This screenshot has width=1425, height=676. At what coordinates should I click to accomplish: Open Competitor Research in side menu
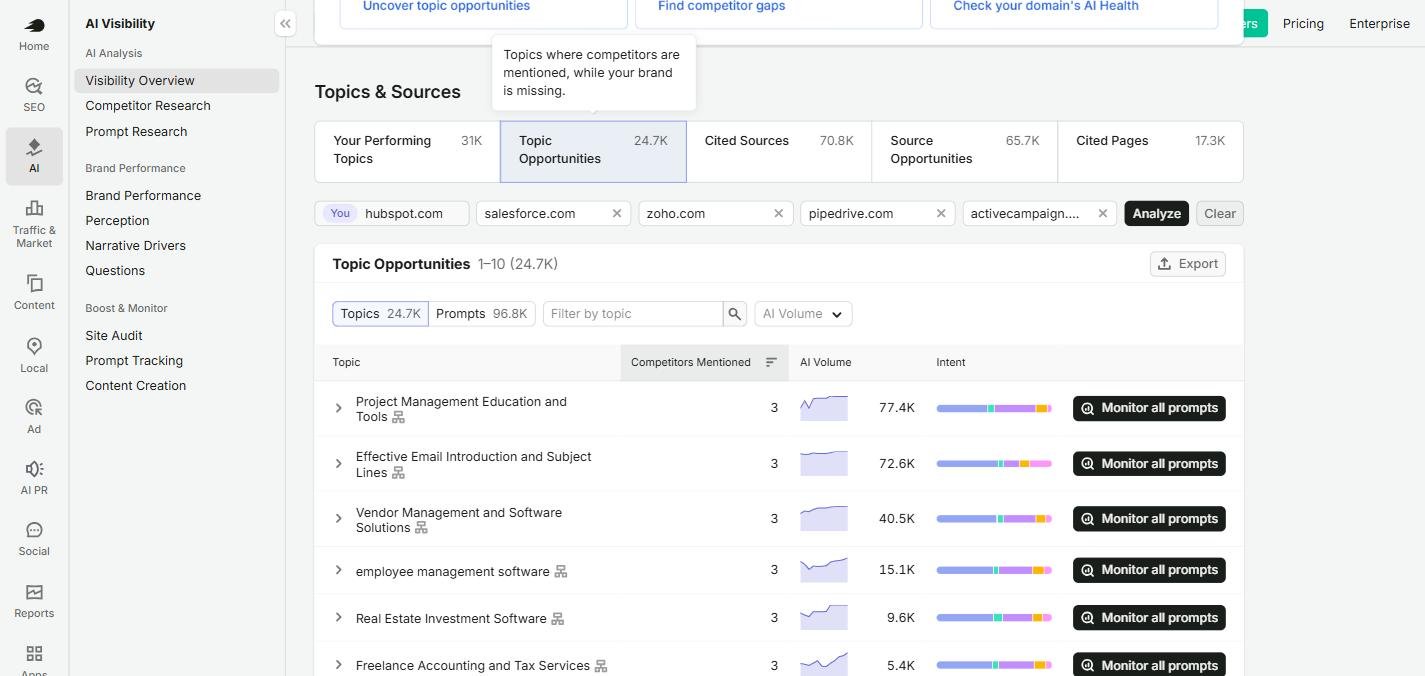click(x=148, y=106)
